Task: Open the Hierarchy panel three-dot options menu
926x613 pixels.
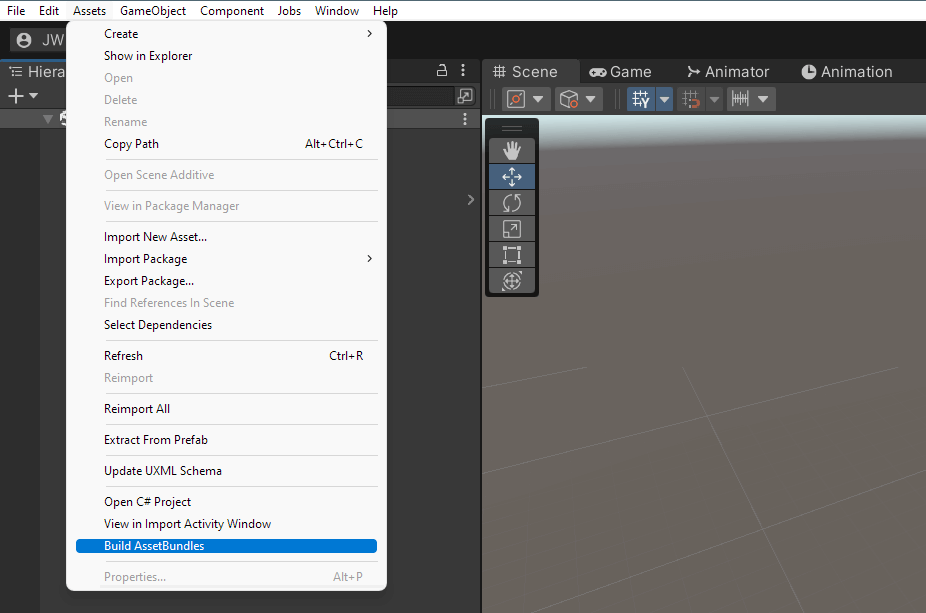Action: click(x=463, y=70)
